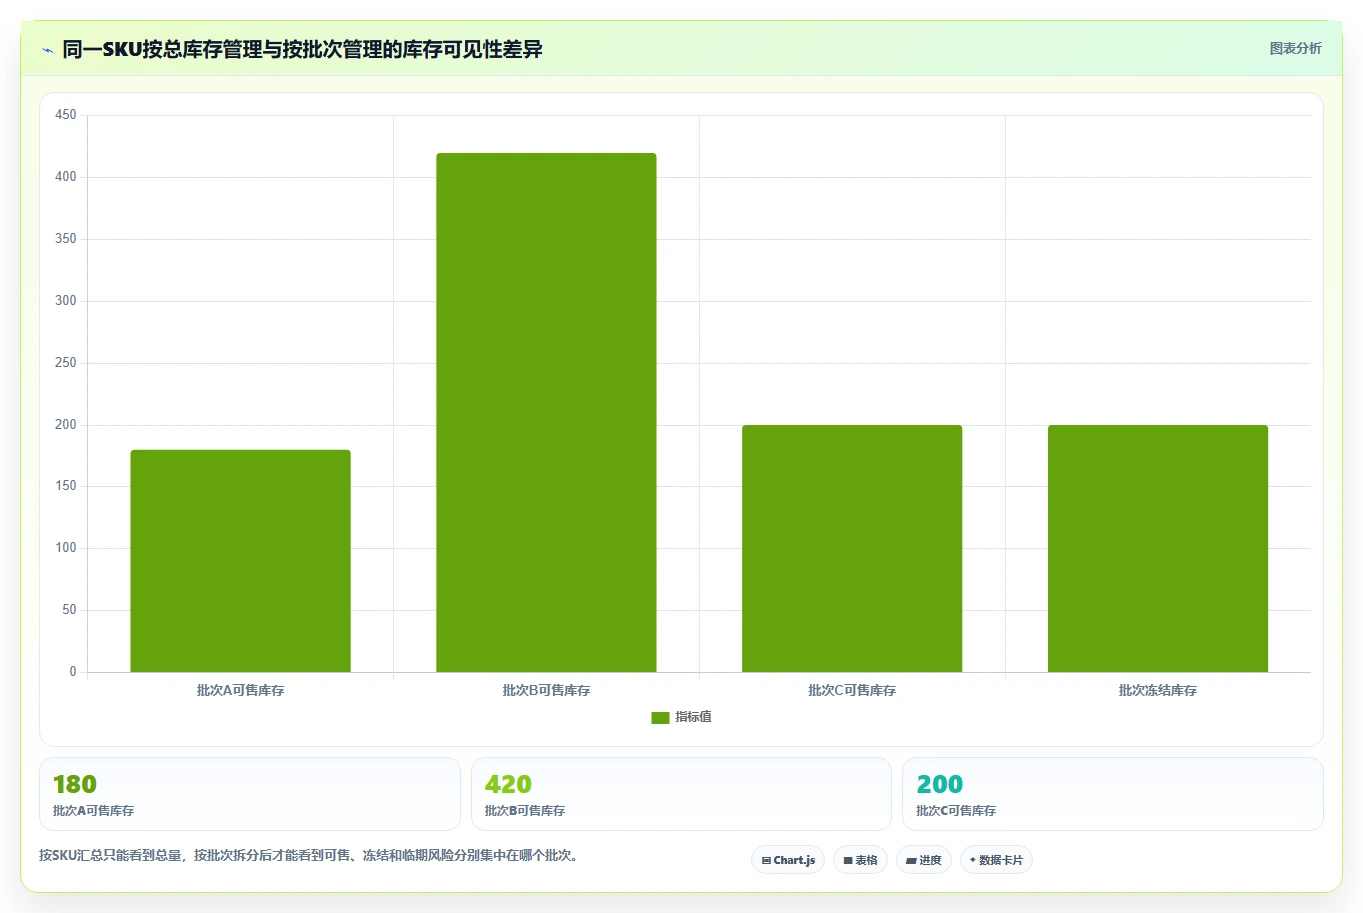Click the chart title 同一SKU按总库存管理
This screenshot has width=1363, height=913.
tap(302, 49)
